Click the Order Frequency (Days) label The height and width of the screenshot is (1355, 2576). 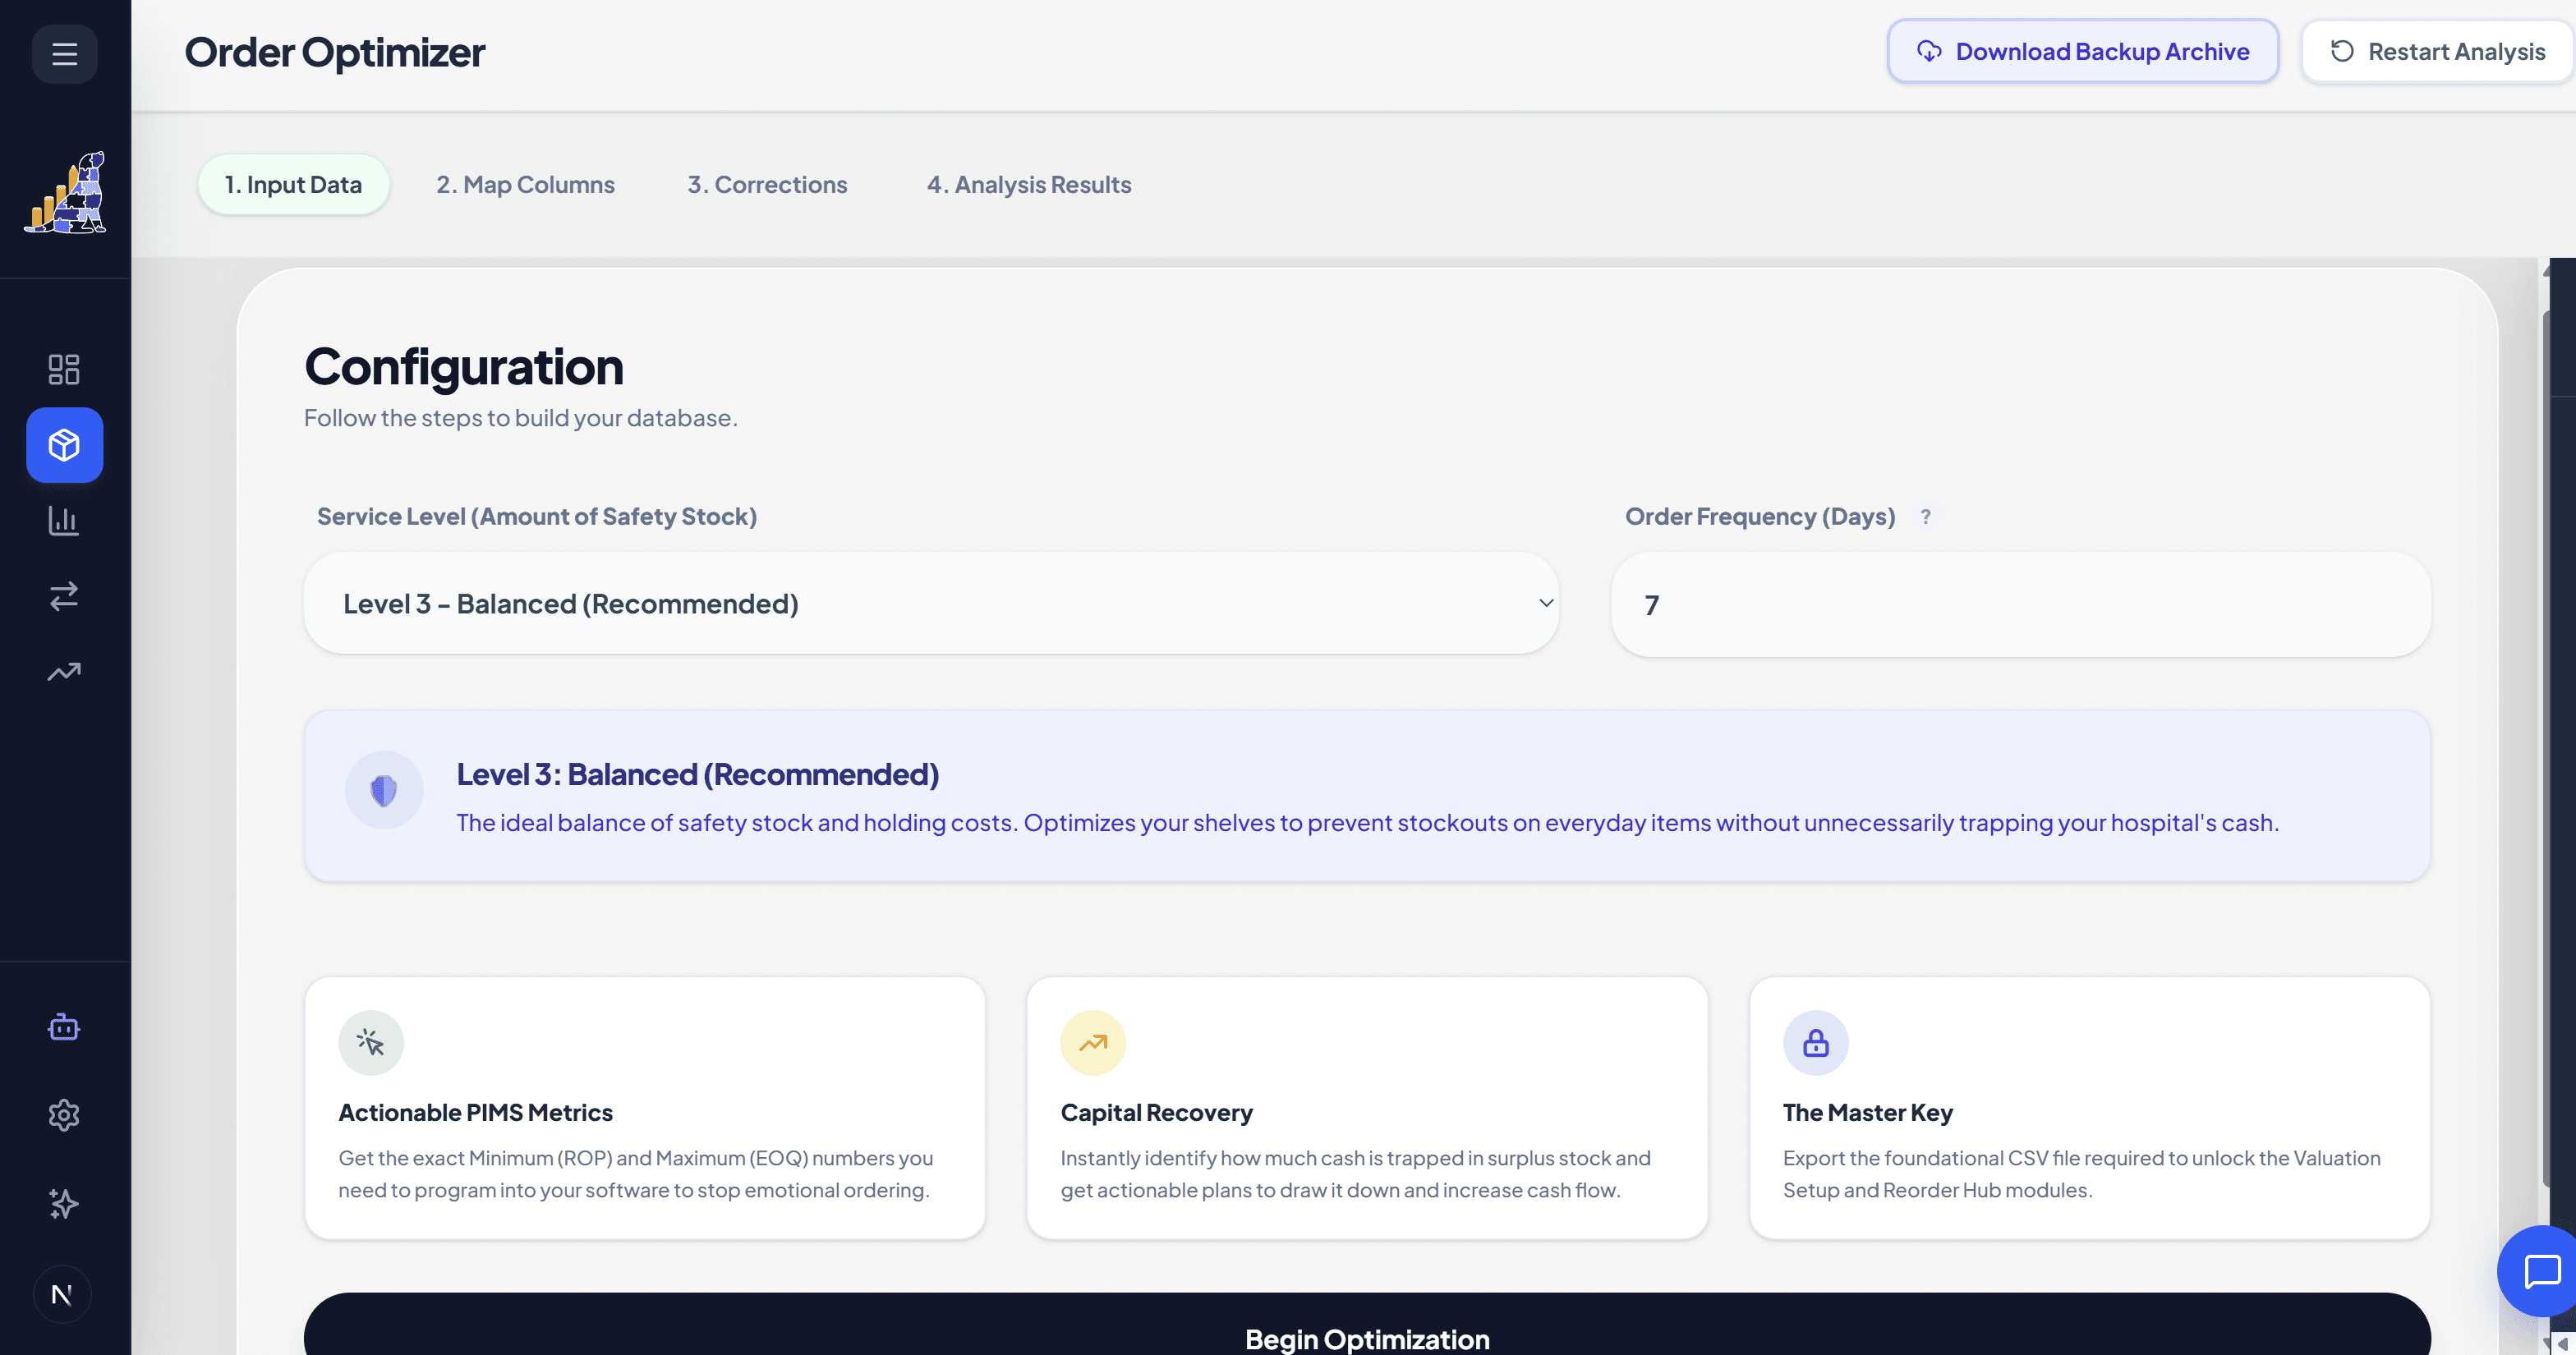coord(1760,517)
